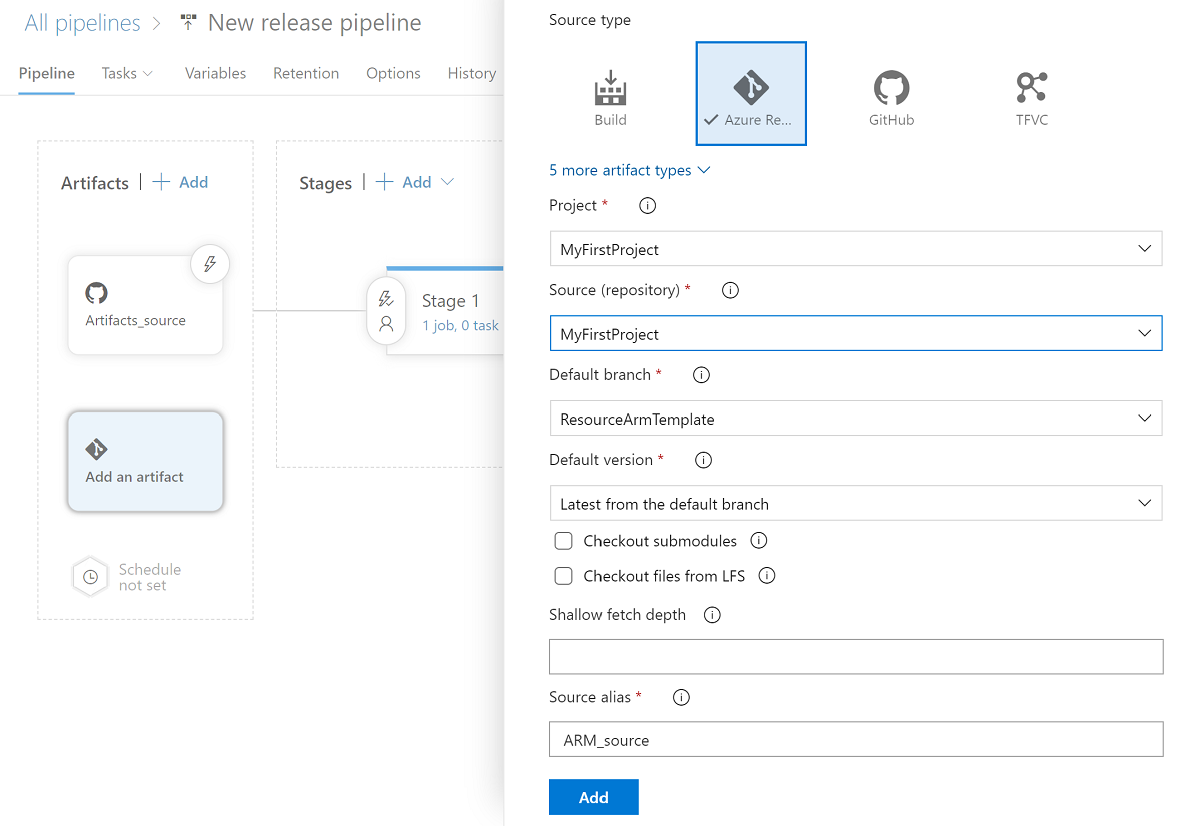This screenshot has width=1200, height=826.
Task: Open the Default version dropdown
Action: tap(855, 504)
